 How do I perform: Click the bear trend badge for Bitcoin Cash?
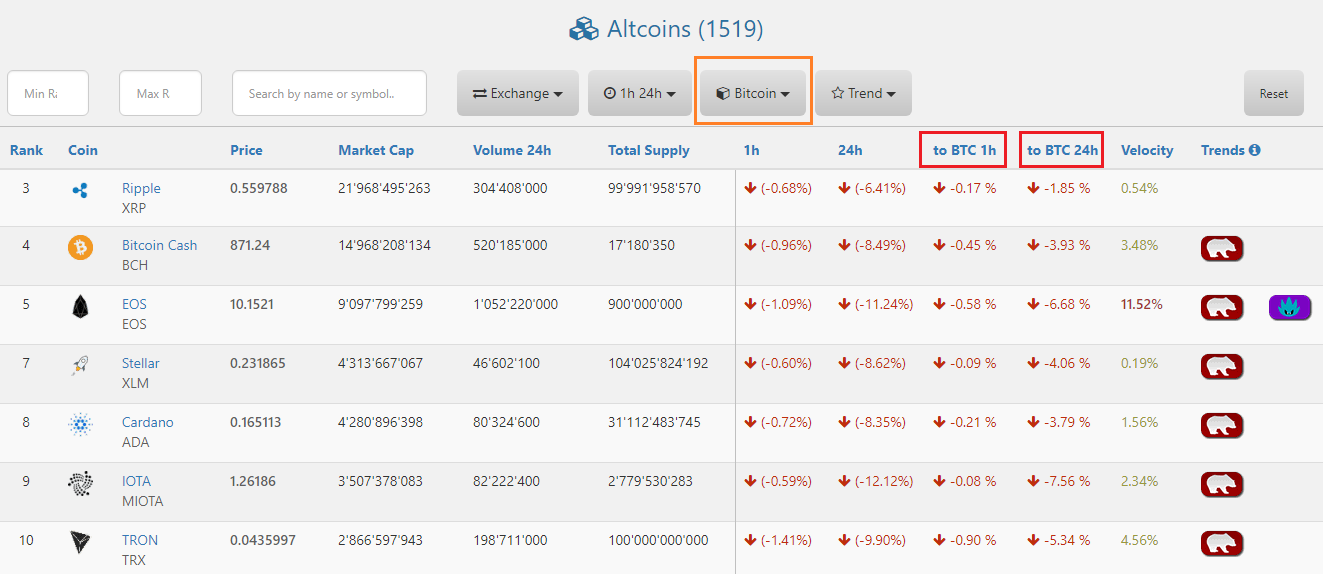(1221, 248)
